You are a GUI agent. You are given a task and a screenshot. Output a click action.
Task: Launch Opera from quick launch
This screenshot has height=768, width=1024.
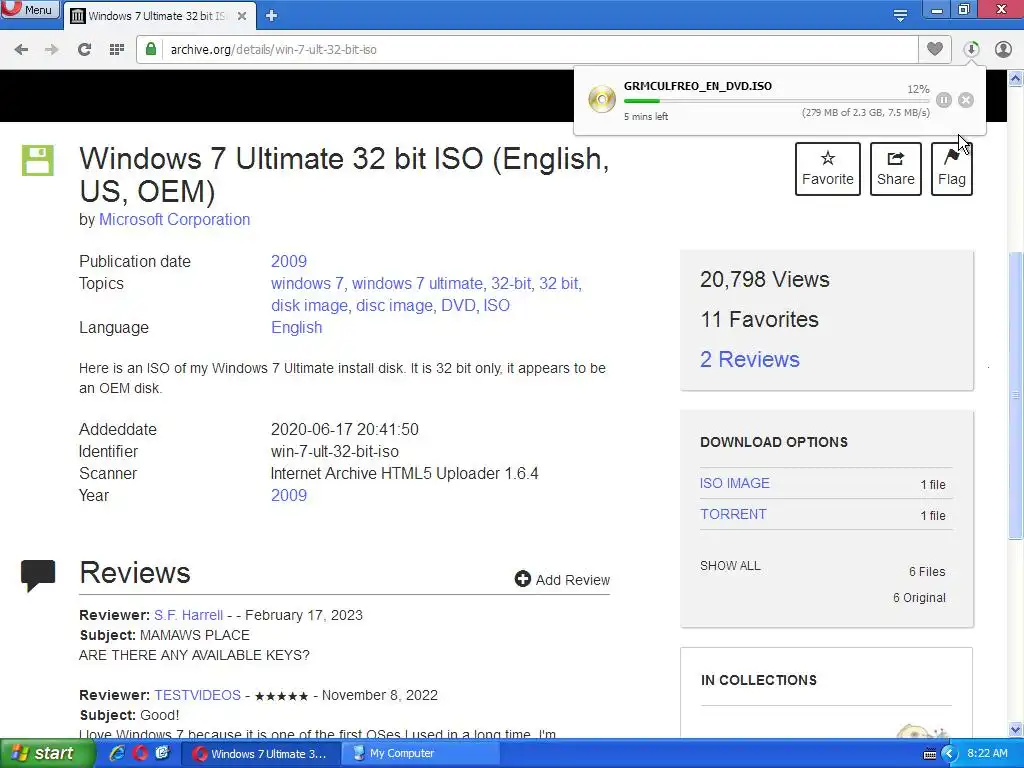coord(140,753)
